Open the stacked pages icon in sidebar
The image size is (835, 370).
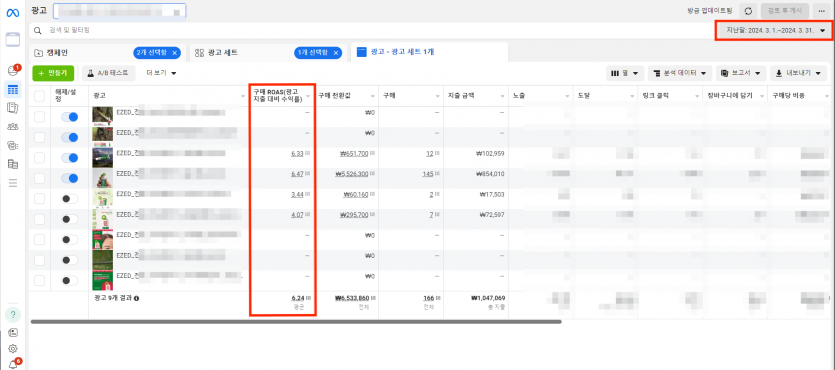click(x=13, y=108)
